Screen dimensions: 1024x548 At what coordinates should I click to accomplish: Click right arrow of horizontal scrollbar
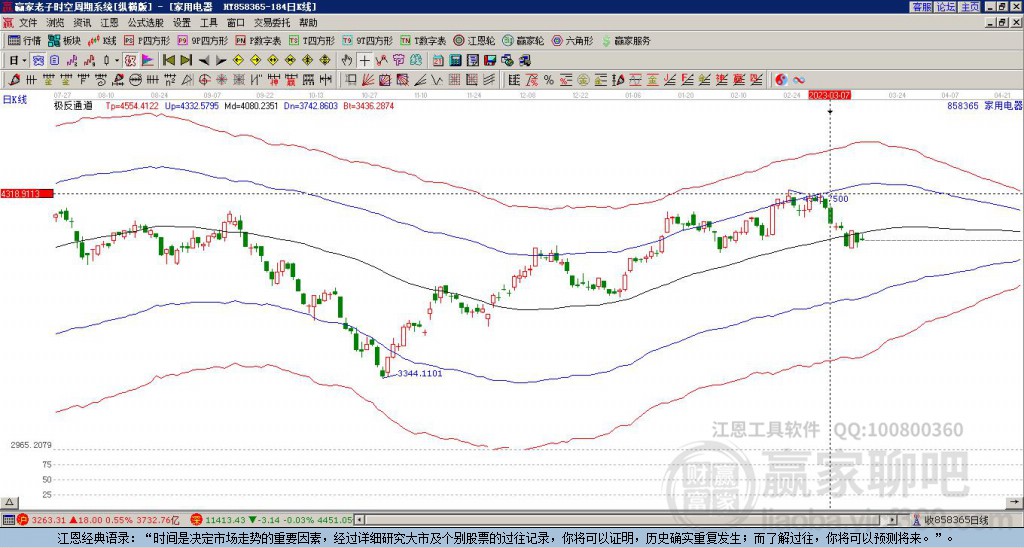point(893,520)
